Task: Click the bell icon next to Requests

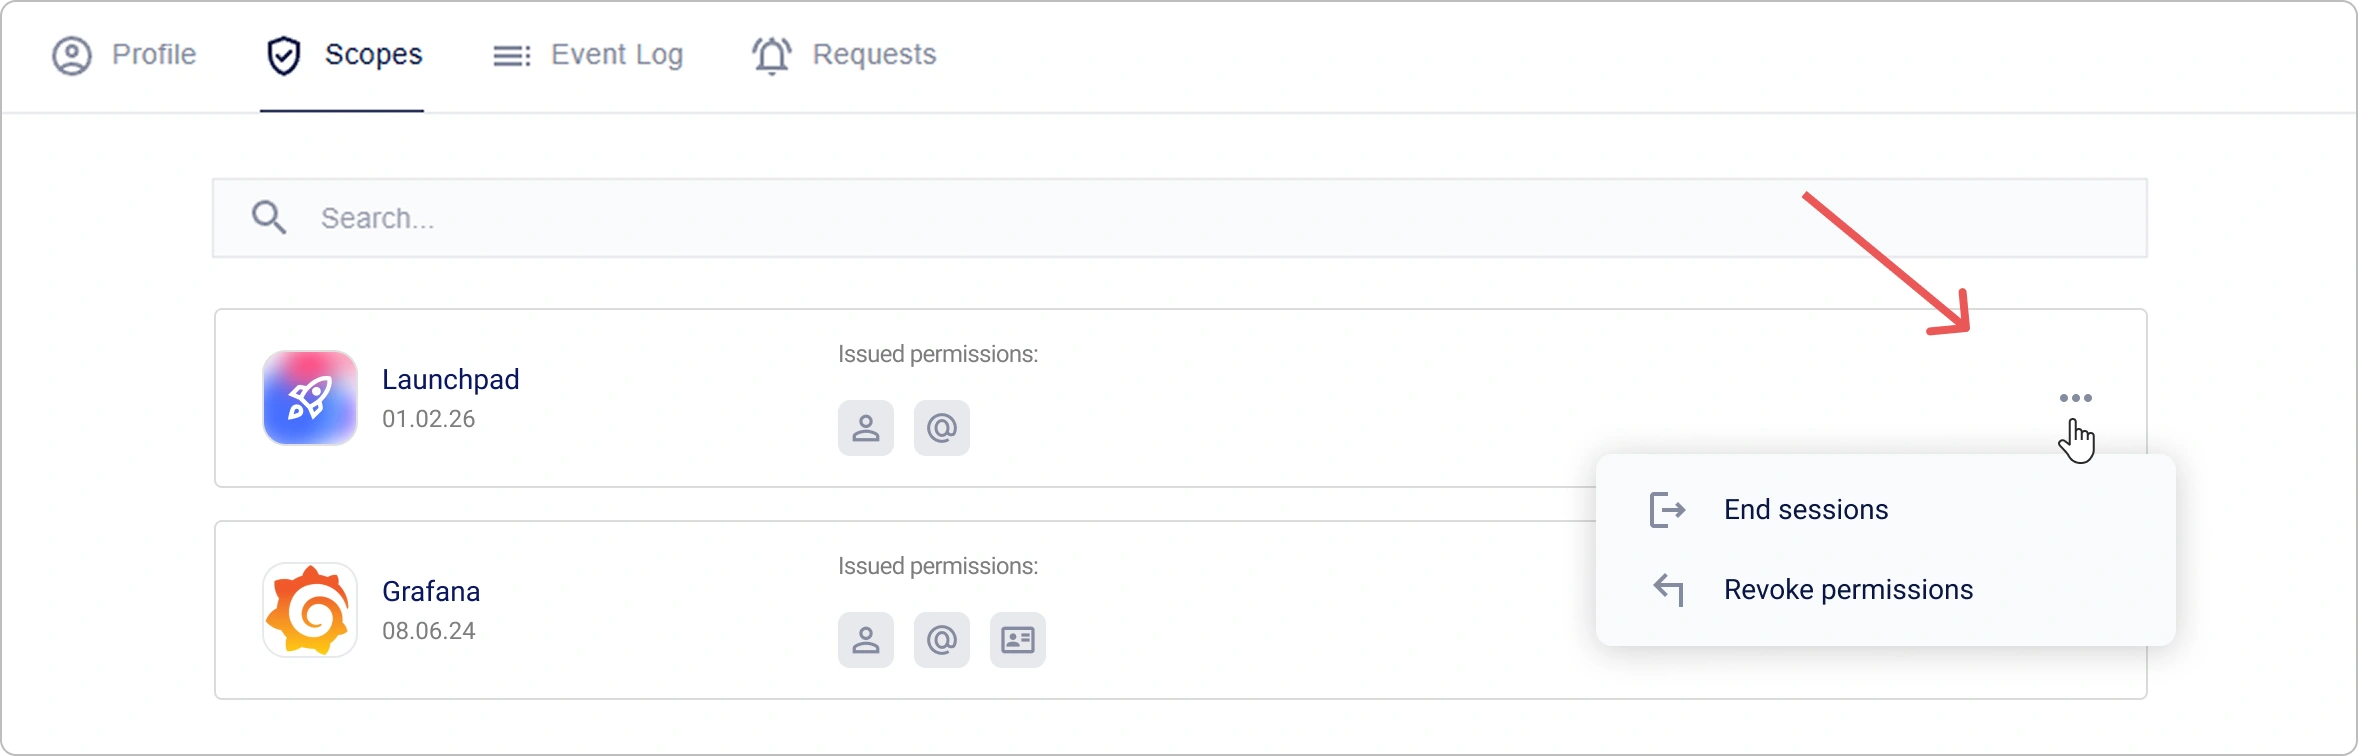Action: point(771,56)
